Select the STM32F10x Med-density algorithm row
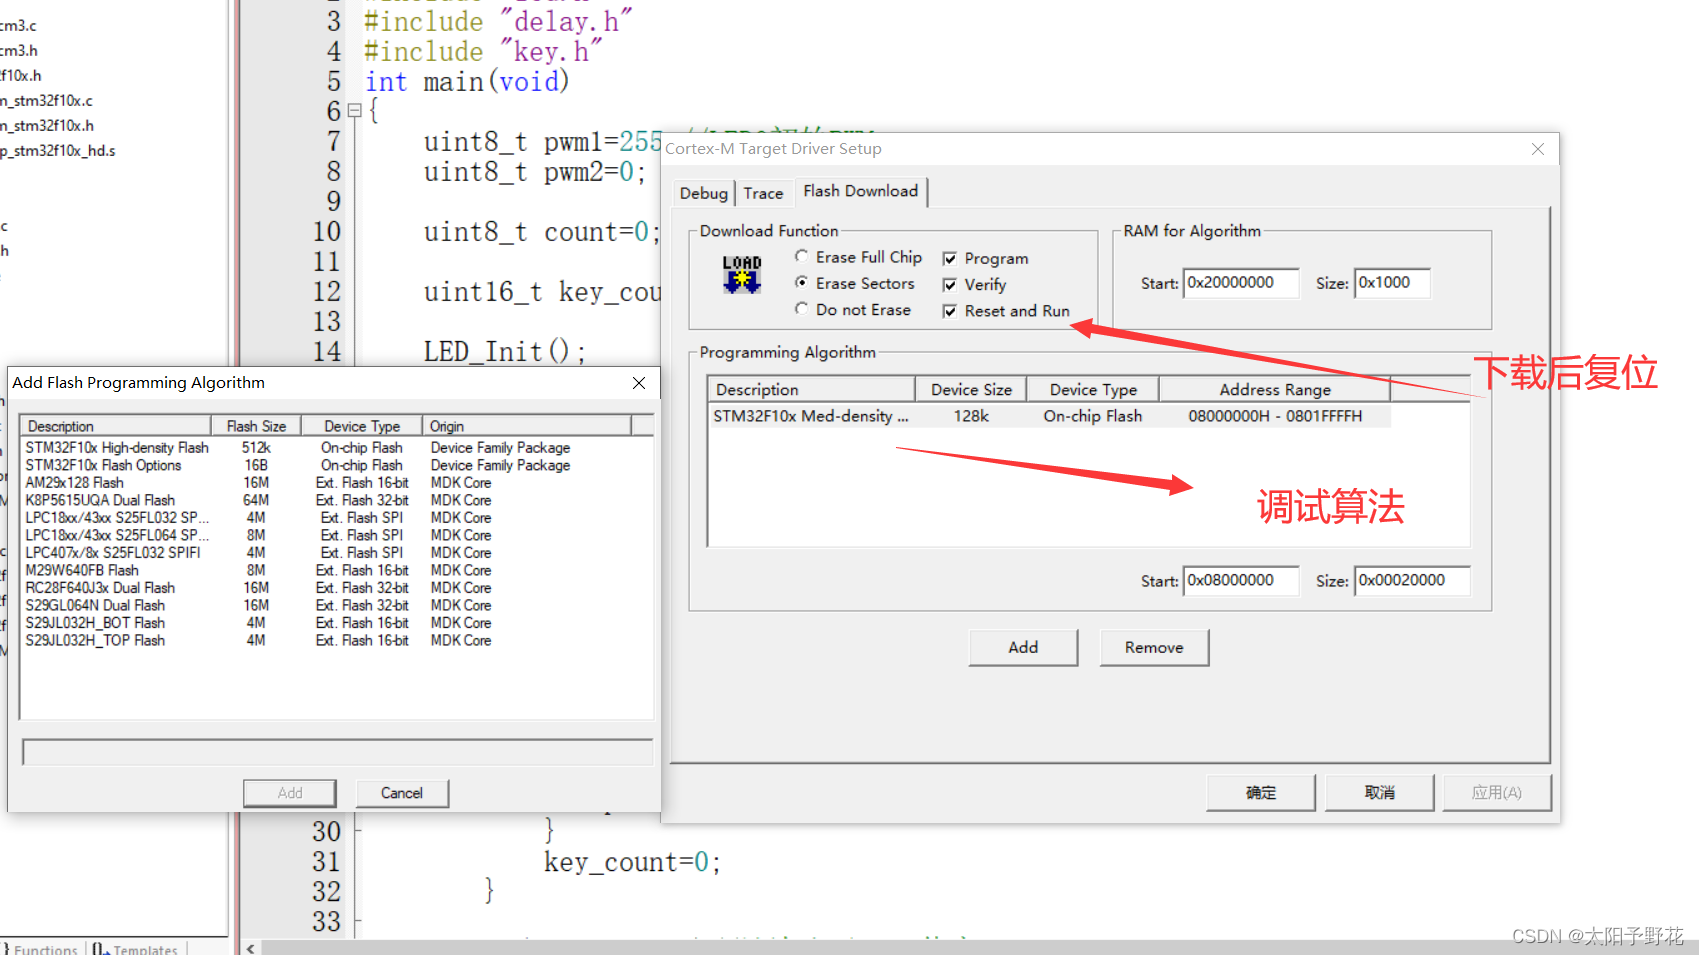 1049,416
